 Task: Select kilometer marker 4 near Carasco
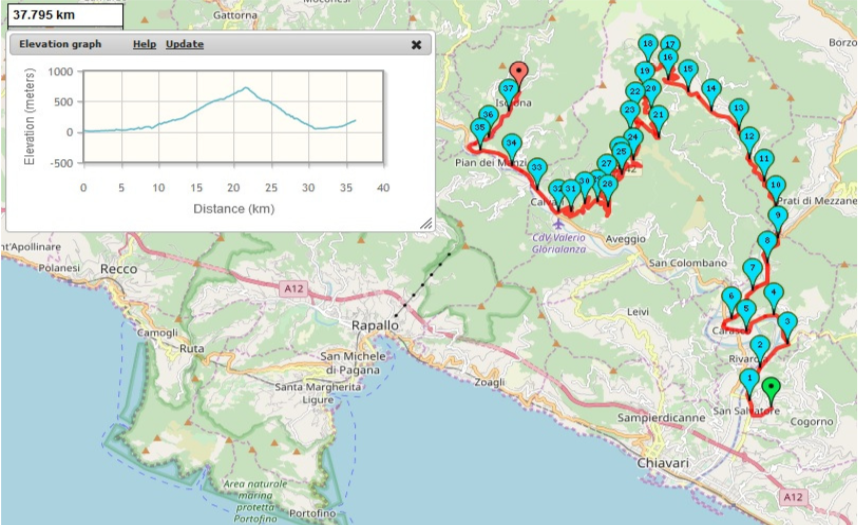coord(773,293)
